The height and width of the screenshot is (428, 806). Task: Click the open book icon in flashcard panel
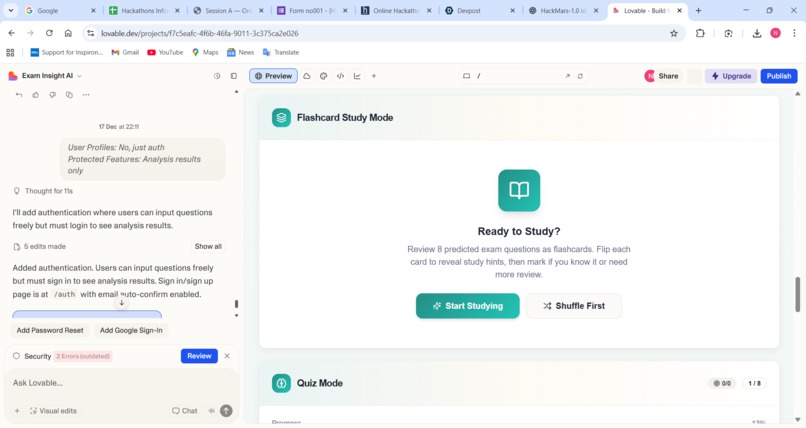click(519, 191)
